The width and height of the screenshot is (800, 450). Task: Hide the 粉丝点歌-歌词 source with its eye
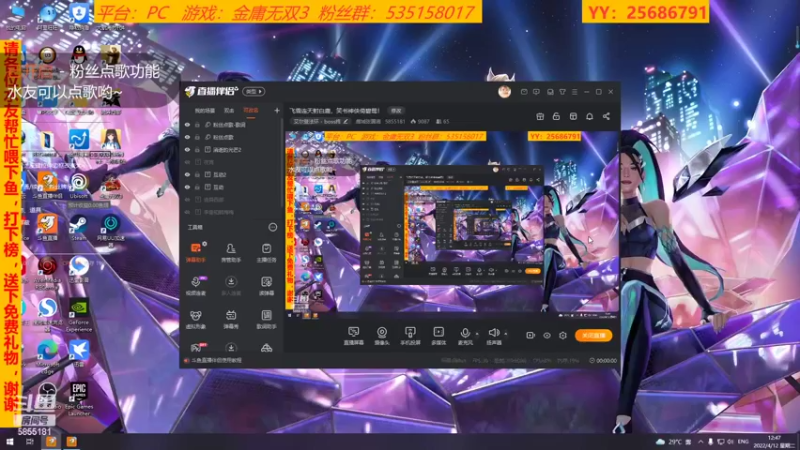187,124
